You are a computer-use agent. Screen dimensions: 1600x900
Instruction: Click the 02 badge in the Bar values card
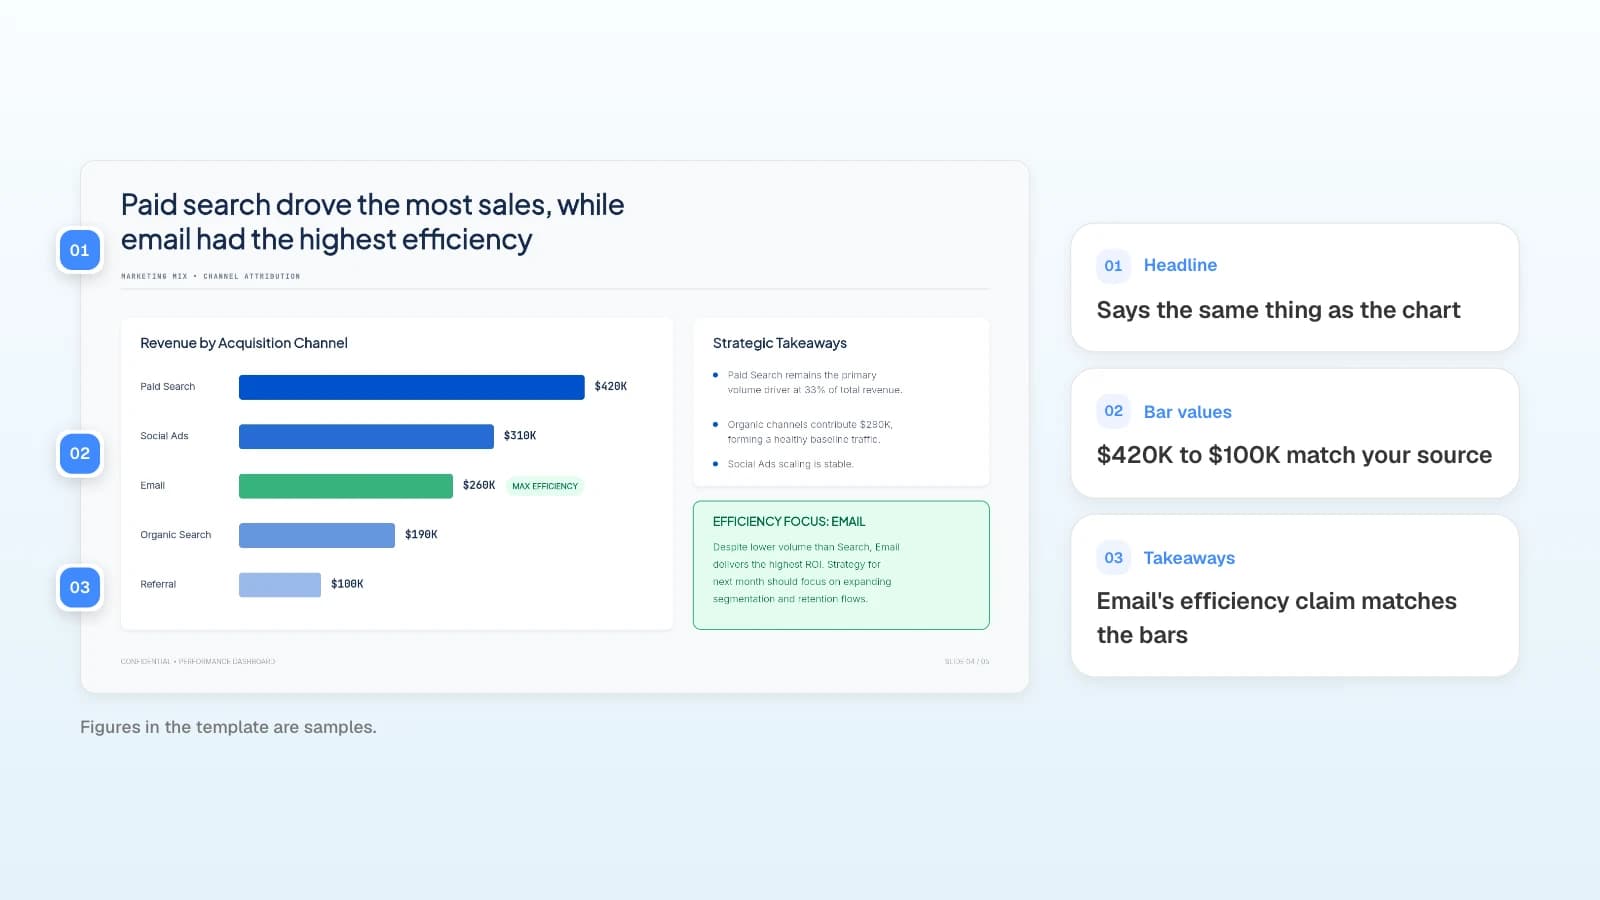[1113, 411]
